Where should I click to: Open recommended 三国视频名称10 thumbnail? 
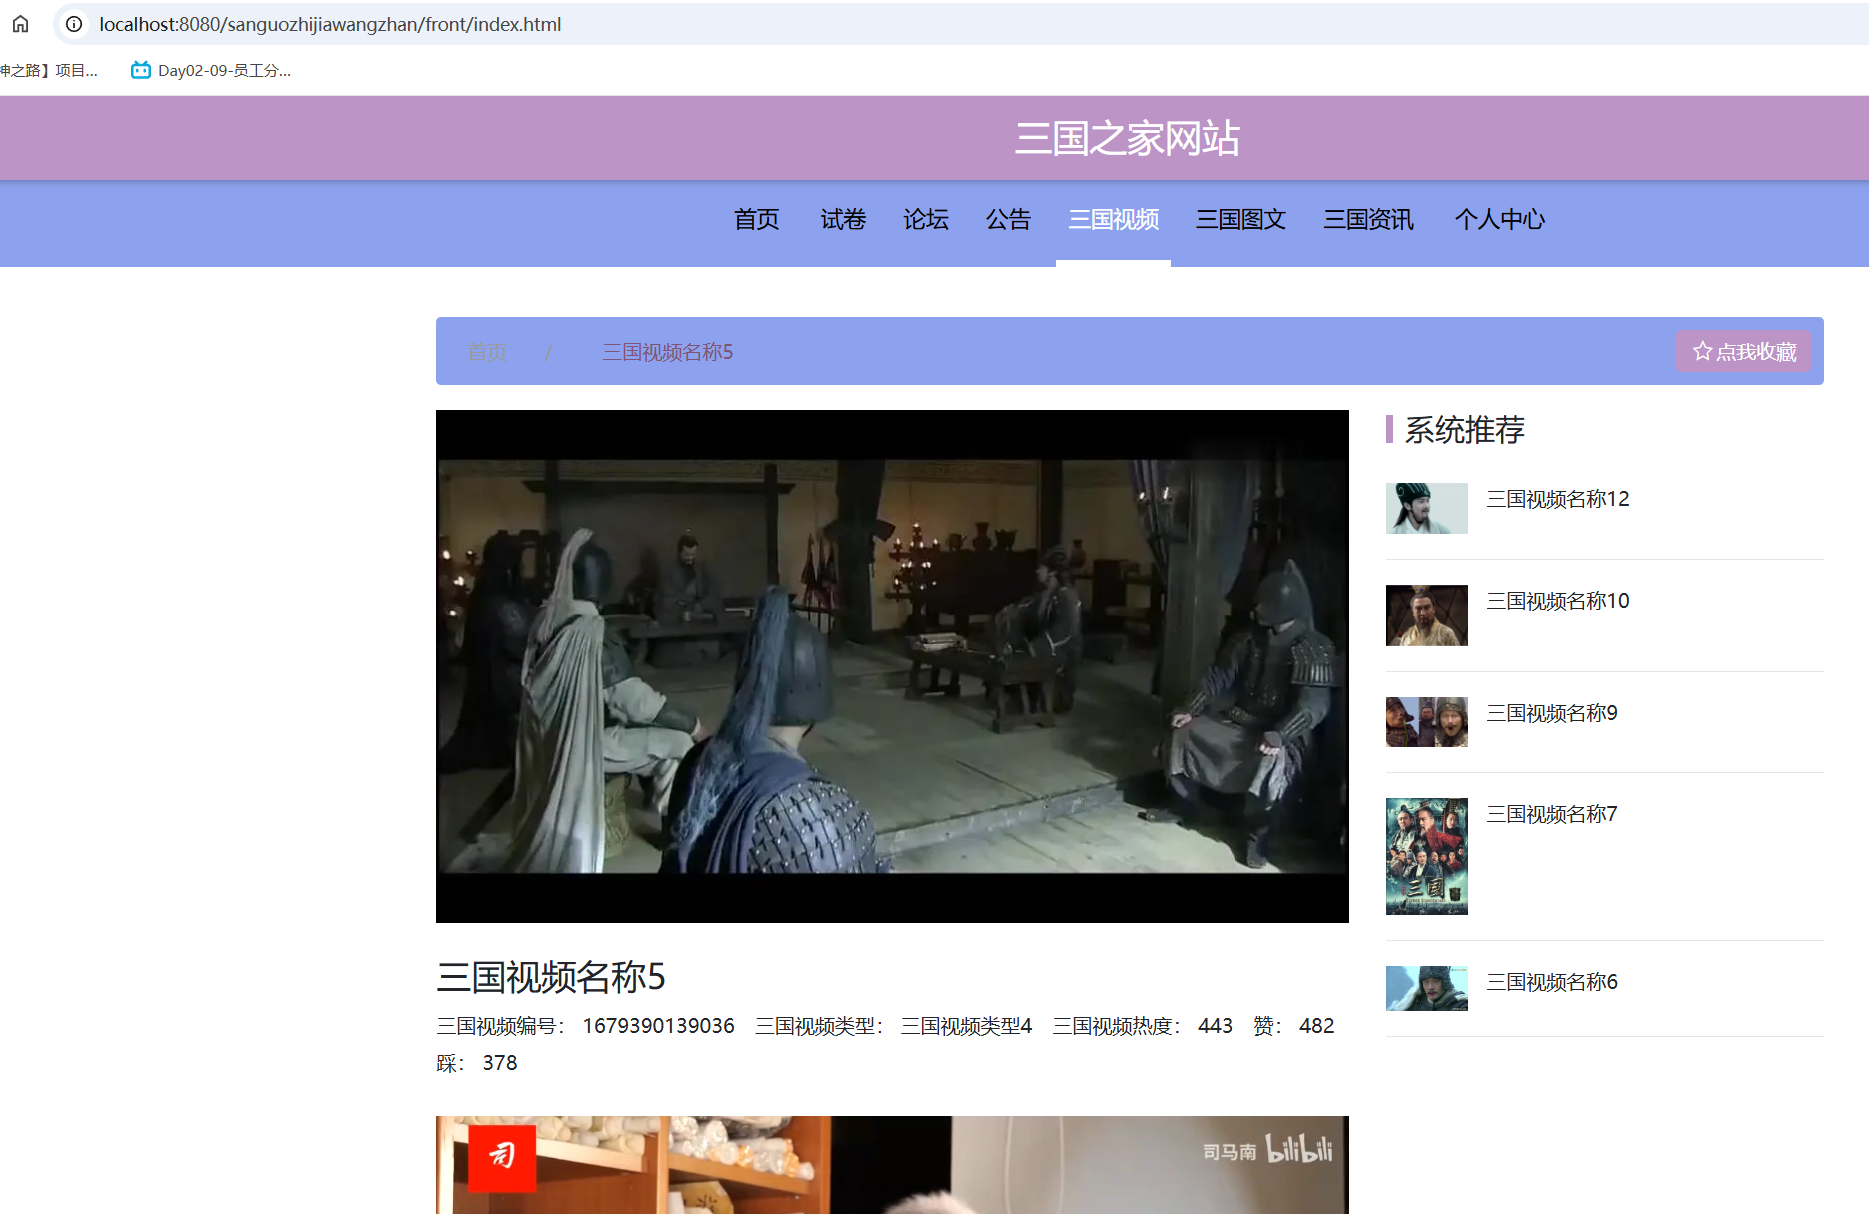[x=1427, y=615]
